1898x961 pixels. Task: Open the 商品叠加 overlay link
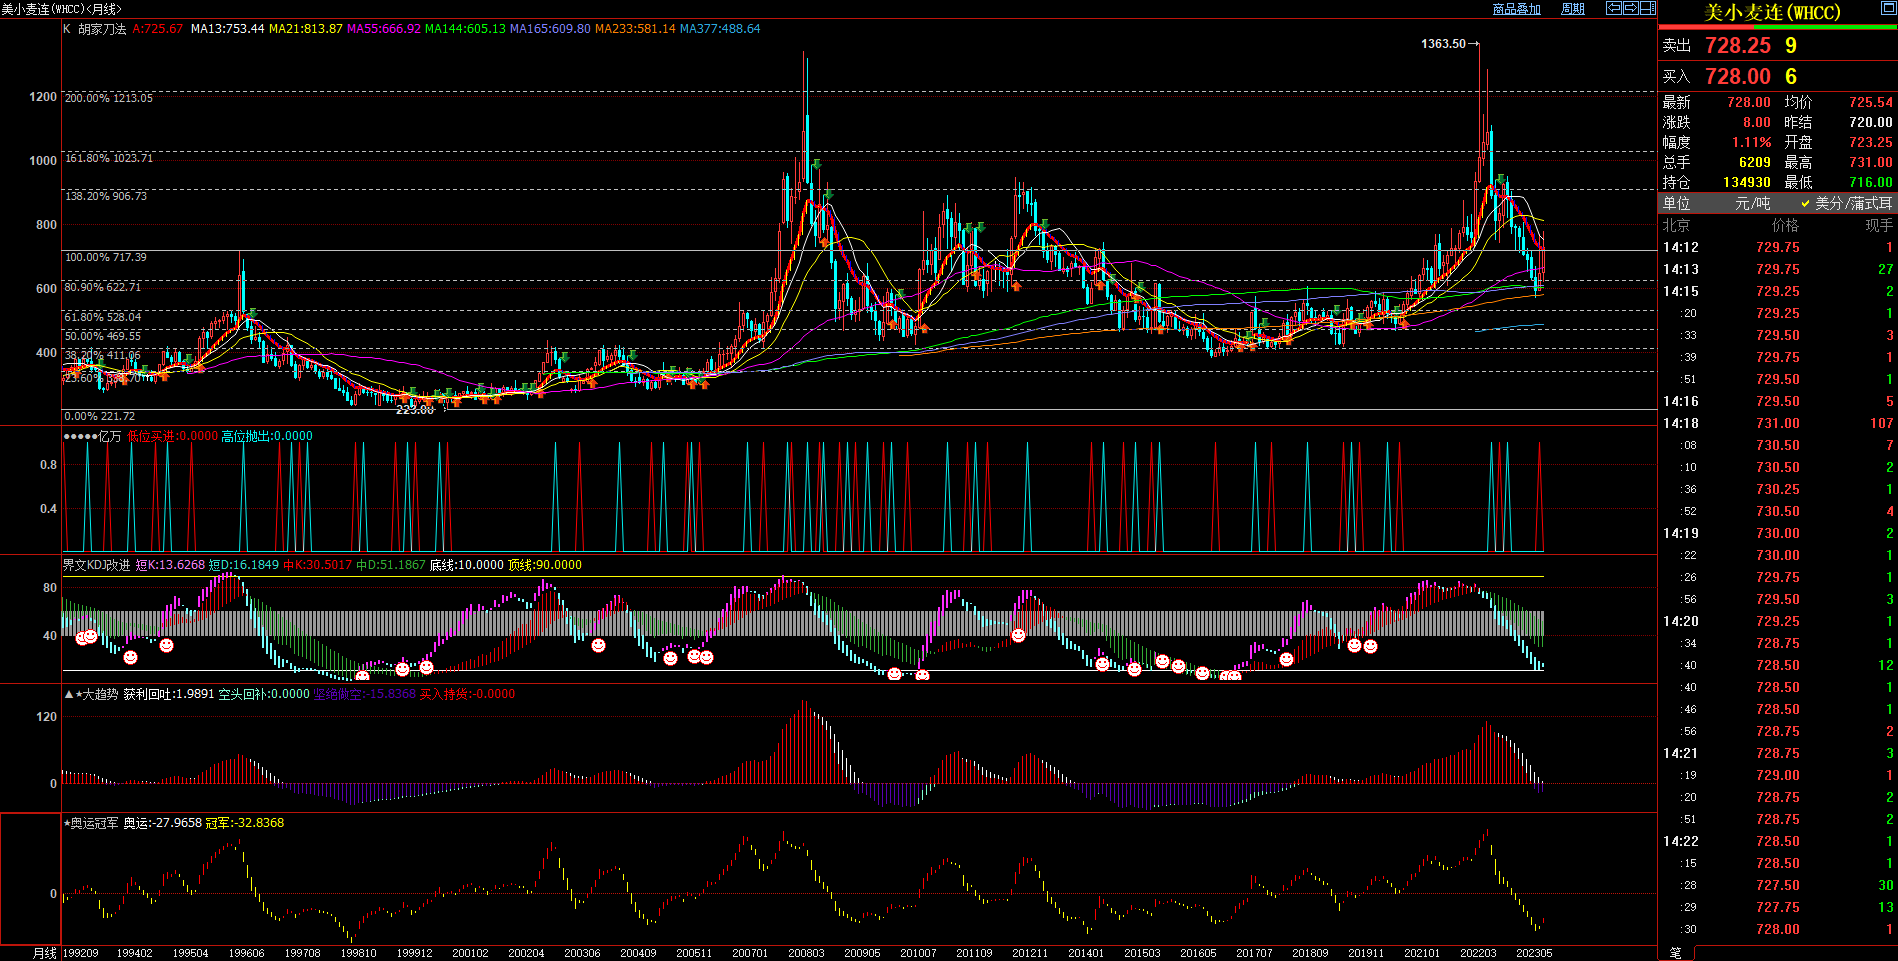[x=1516, y=9]
